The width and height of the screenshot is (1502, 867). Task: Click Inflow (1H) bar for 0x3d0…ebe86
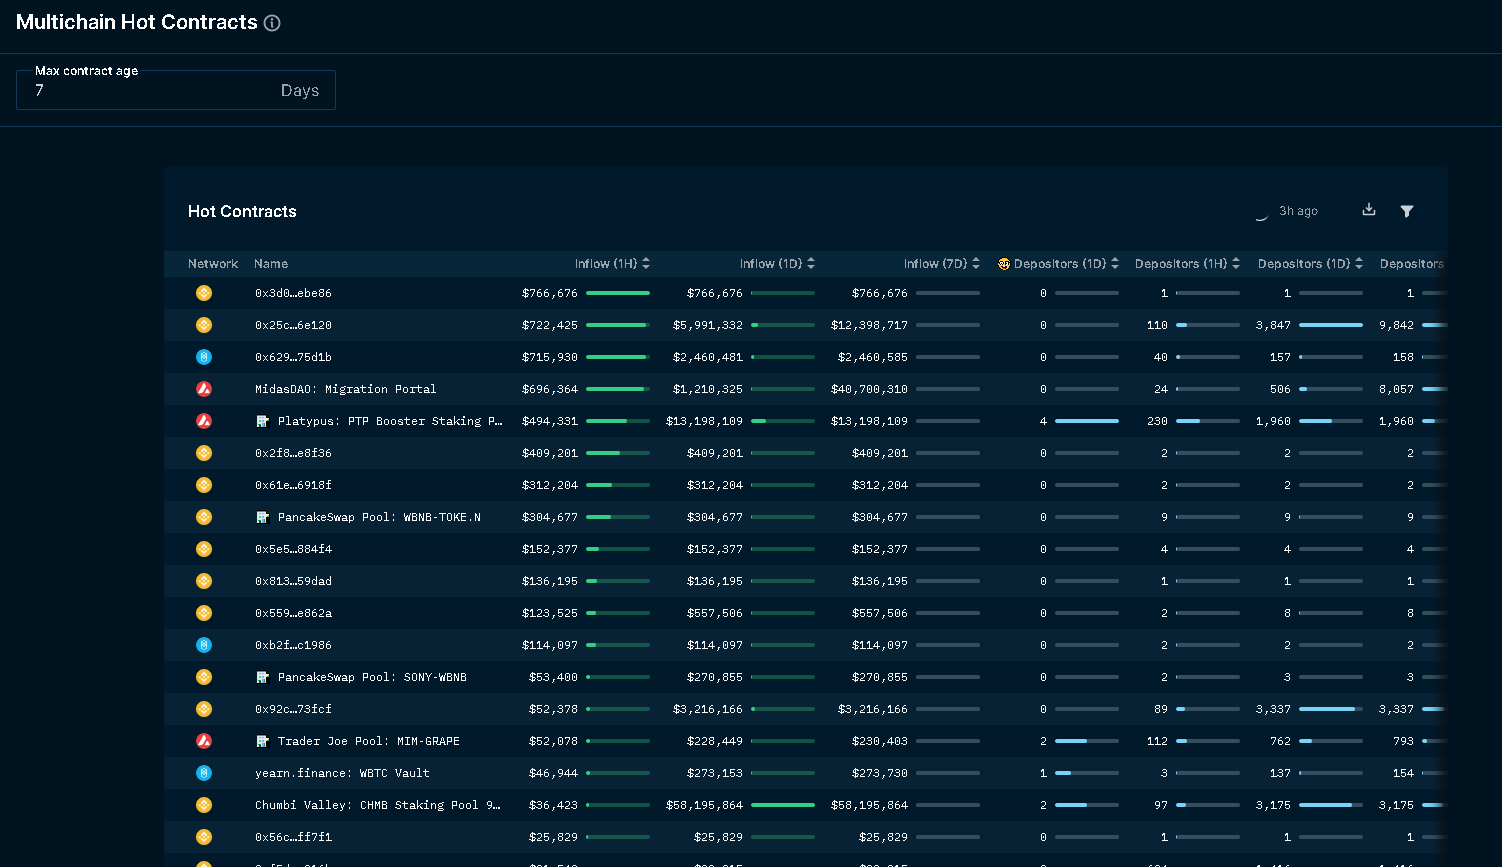point(618,293)
